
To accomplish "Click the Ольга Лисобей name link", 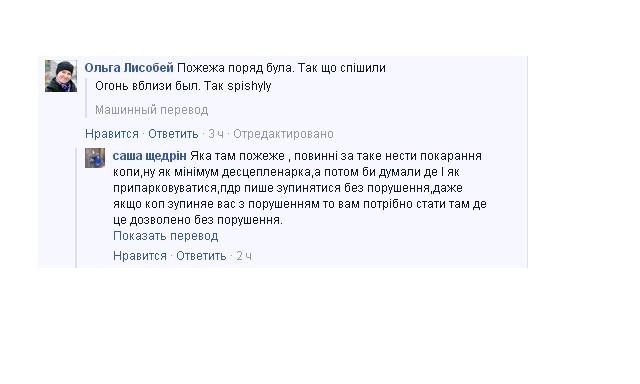I will pyautogui.click(x=129, y=68).
